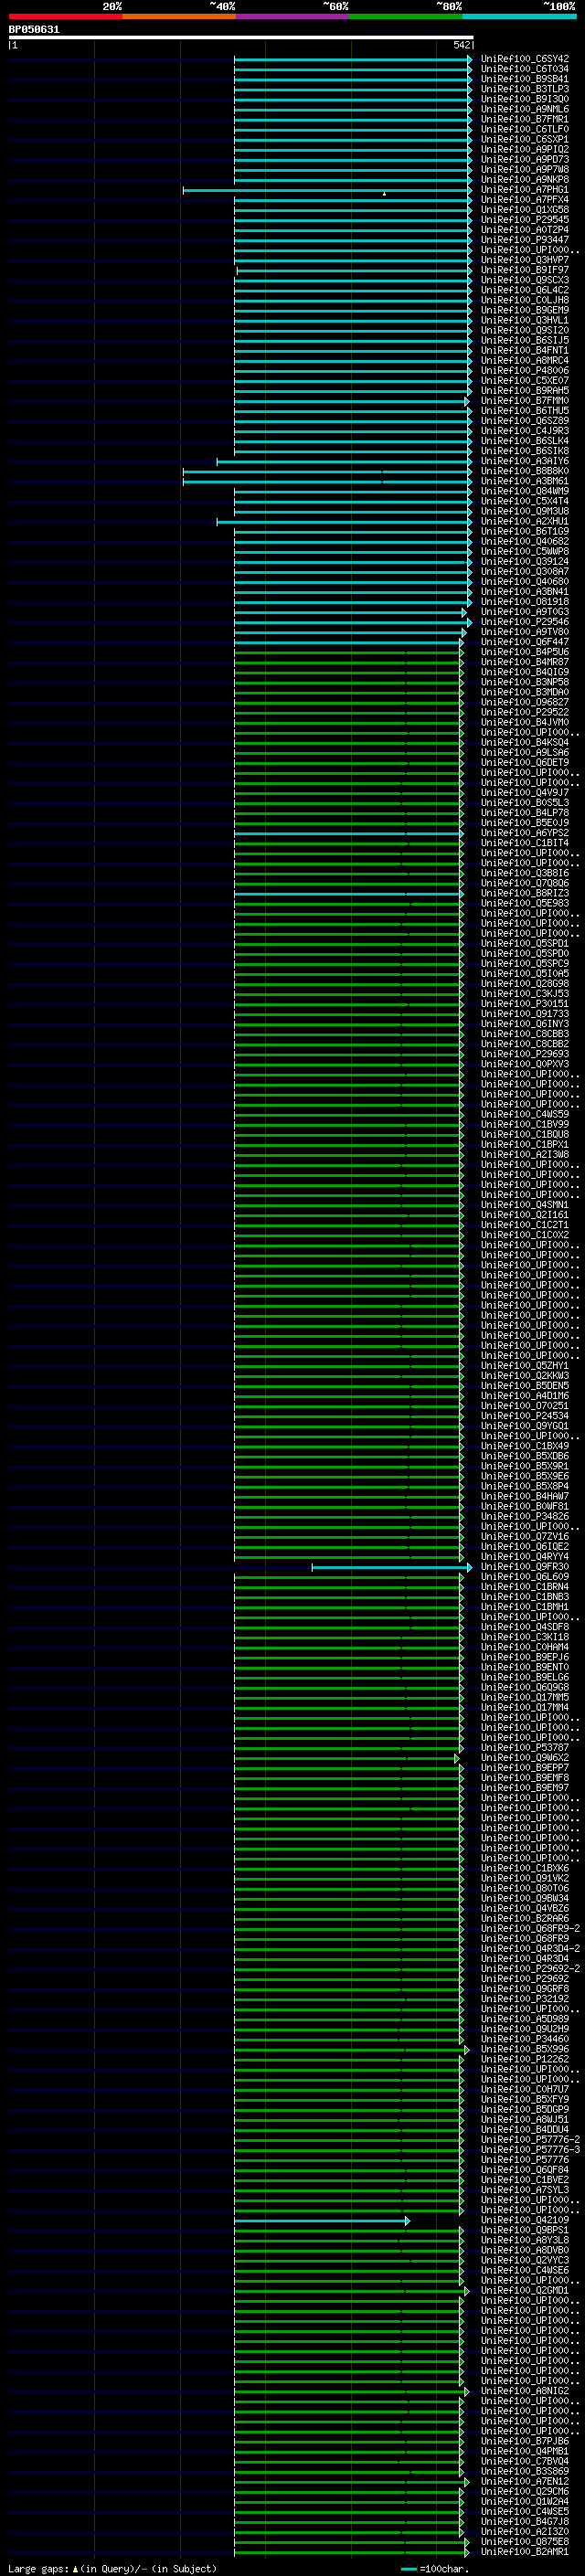Select hit label UniRef100_Q84WM9
The height and width of the screenshot is (2576, 585).
pos(524,491)
